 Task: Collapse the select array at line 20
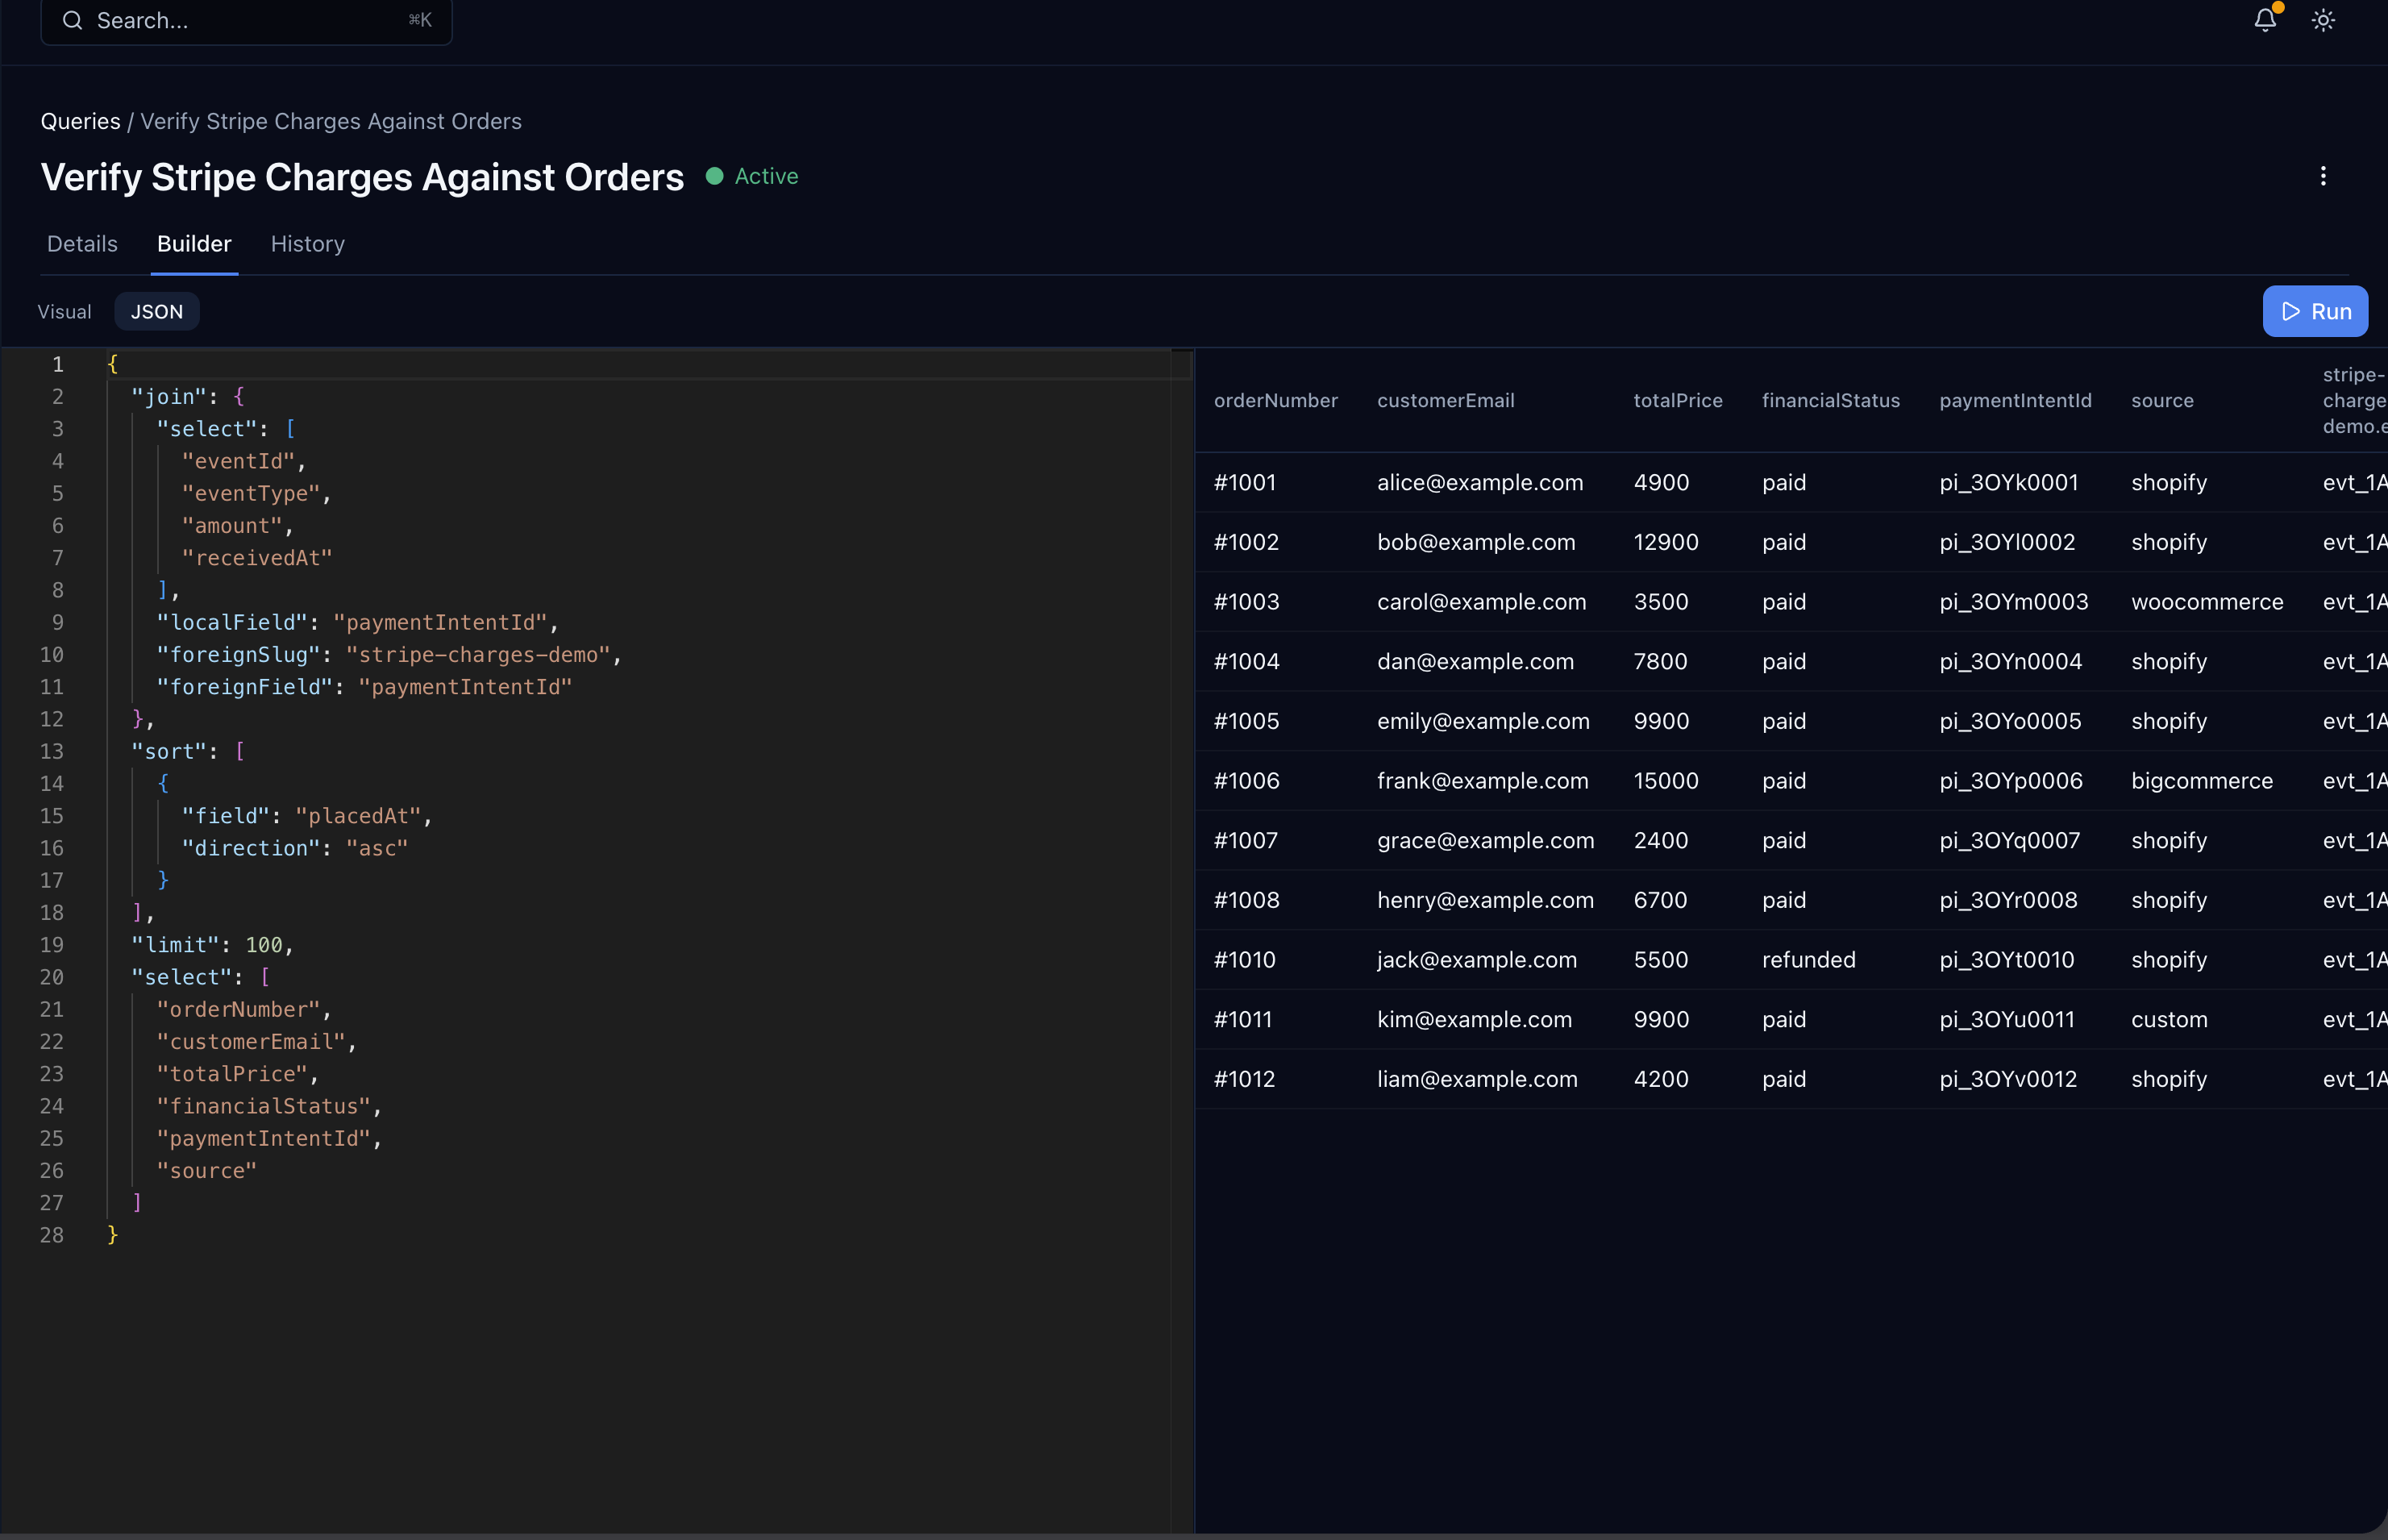point(88,978)
